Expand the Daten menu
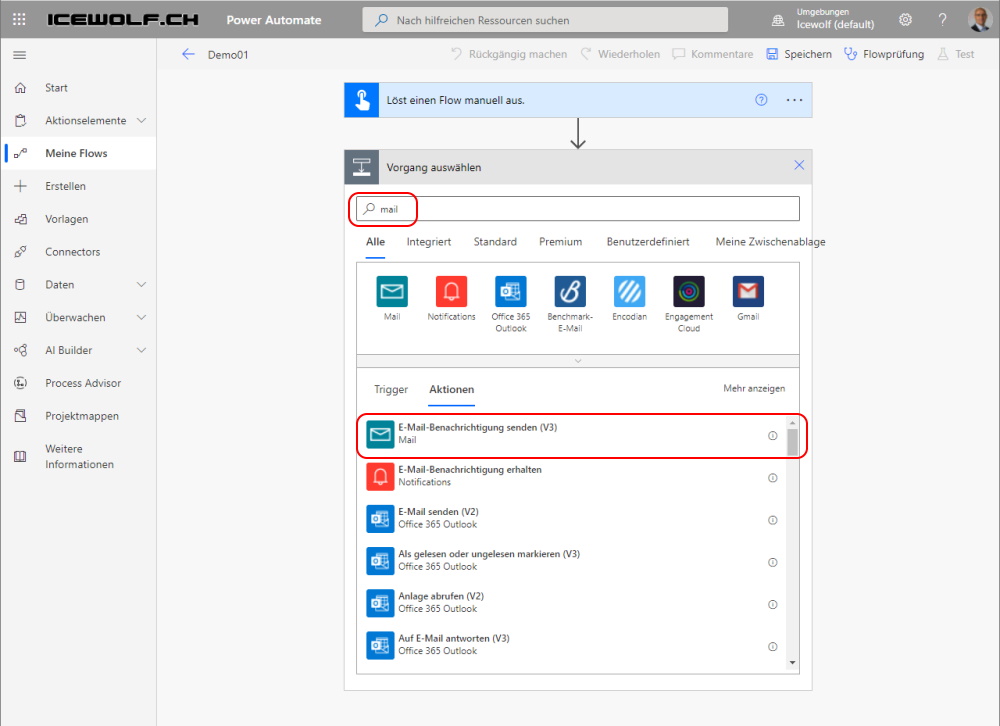This screenshot has width=1000, height=726. [142, 285]
